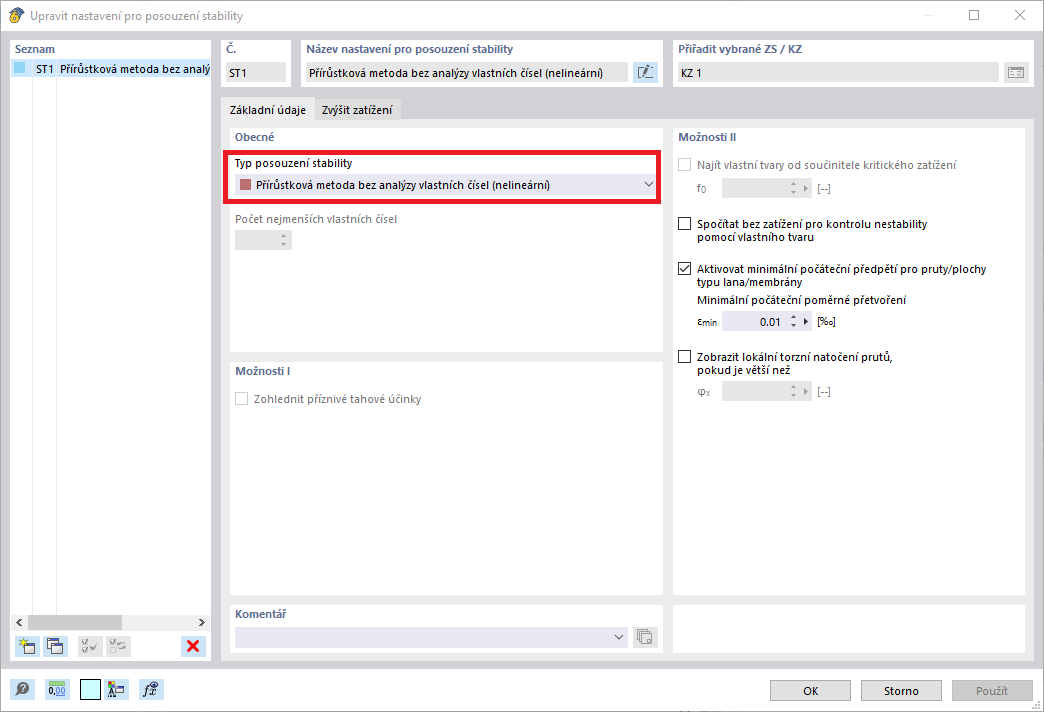1044x712 pixels.
Task: Open the load combination selection dialog icon
Action: pyautogui.click(x=1016, y=72)
